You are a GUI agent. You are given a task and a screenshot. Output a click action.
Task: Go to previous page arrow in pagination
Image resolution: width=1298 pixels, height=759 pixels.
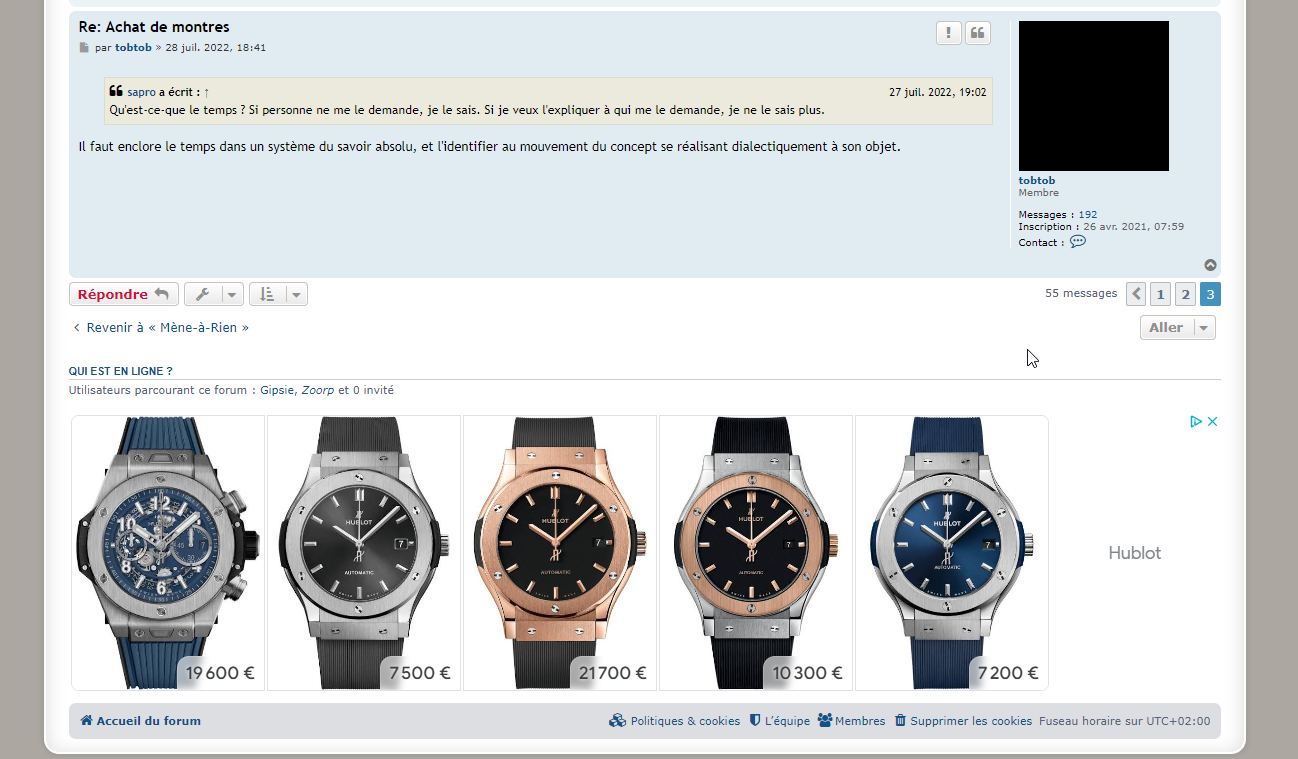(1136, 294)
